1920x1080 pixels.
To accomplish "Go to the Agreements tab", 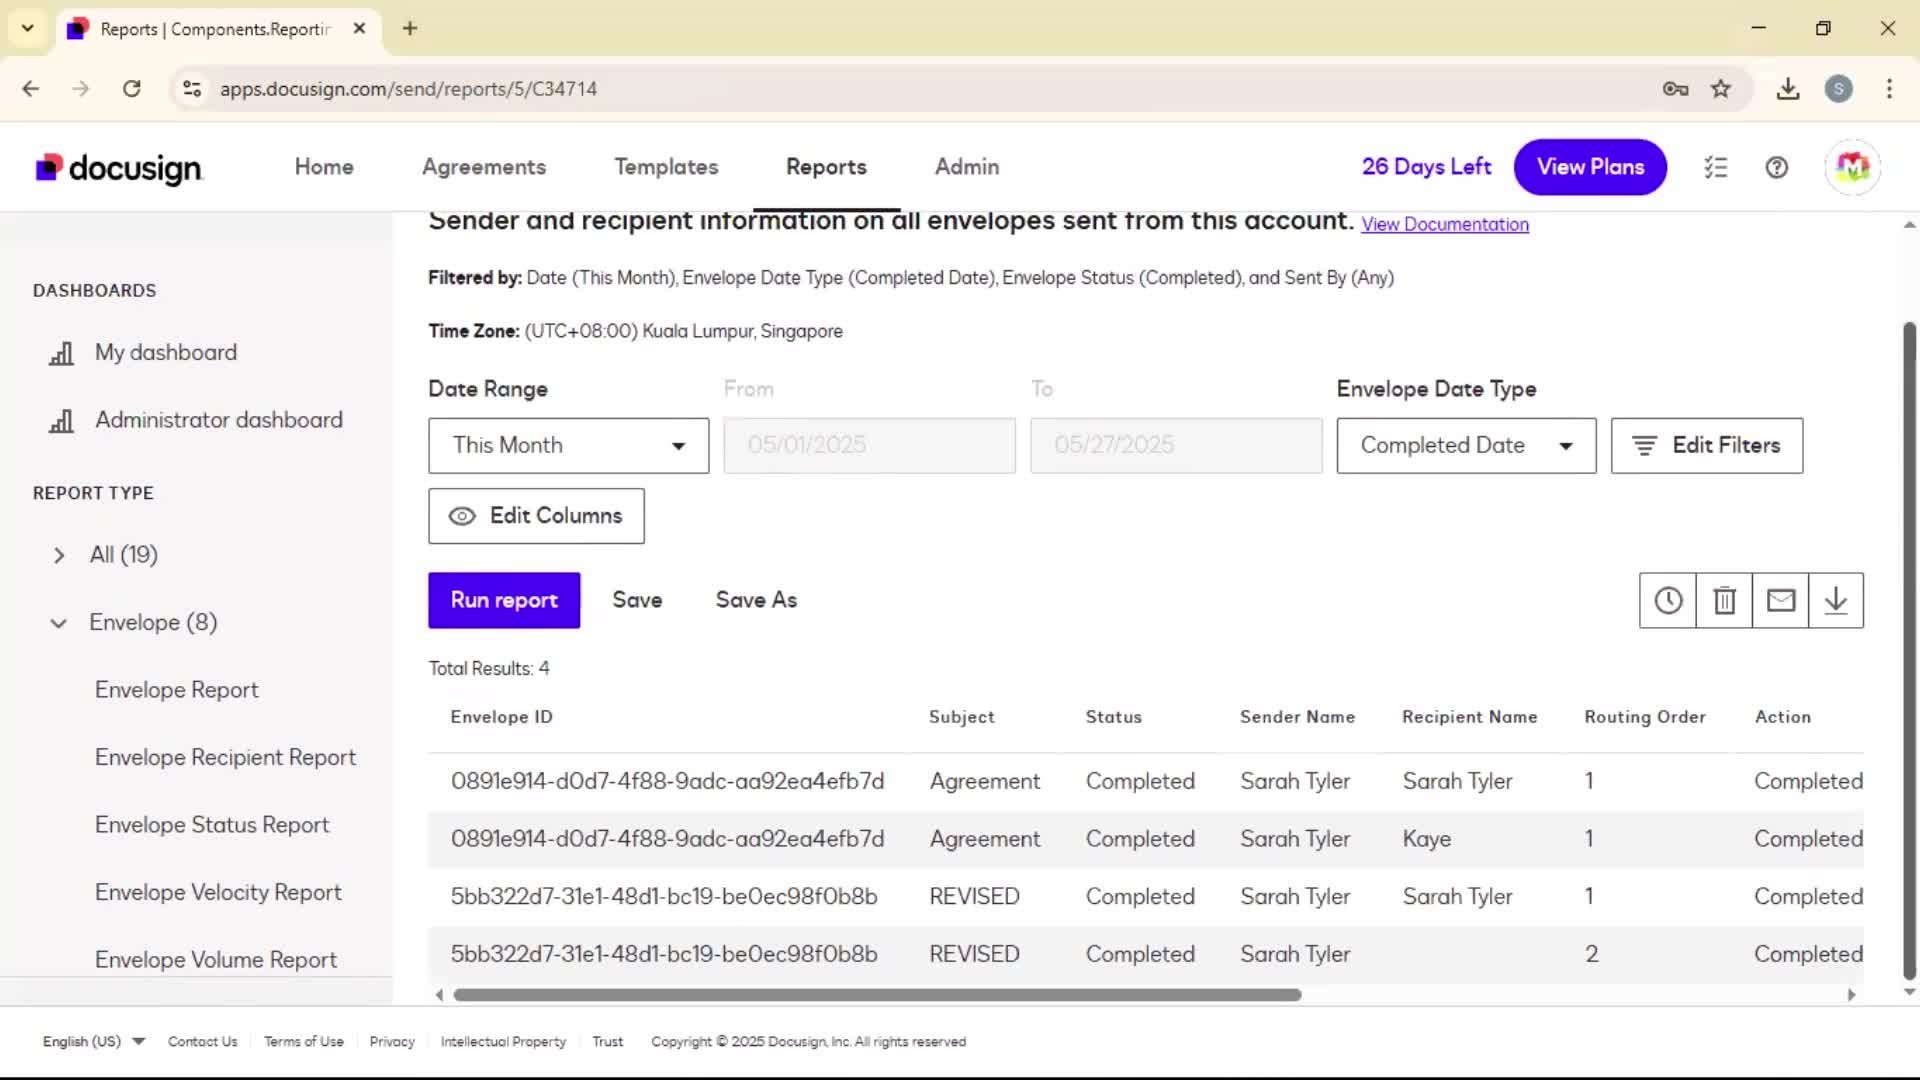I will 484,167.
